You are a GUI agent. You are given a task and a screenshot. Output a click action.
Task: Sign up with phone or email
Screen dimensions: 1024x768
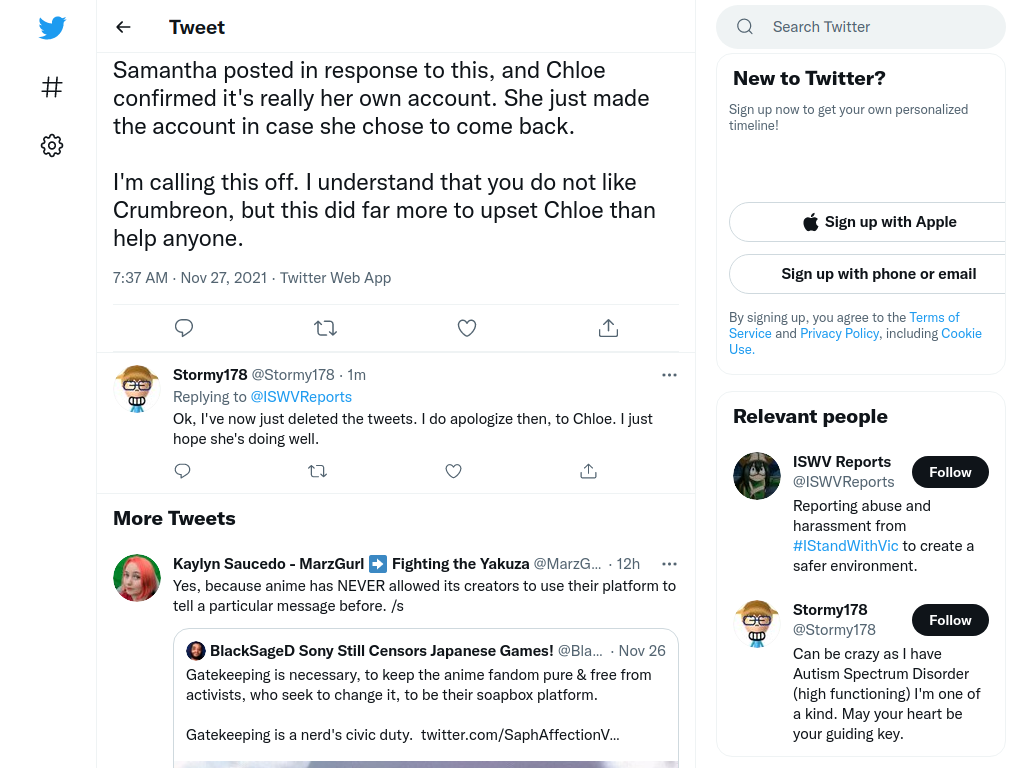pyautogui.click(x=880, y=274)
